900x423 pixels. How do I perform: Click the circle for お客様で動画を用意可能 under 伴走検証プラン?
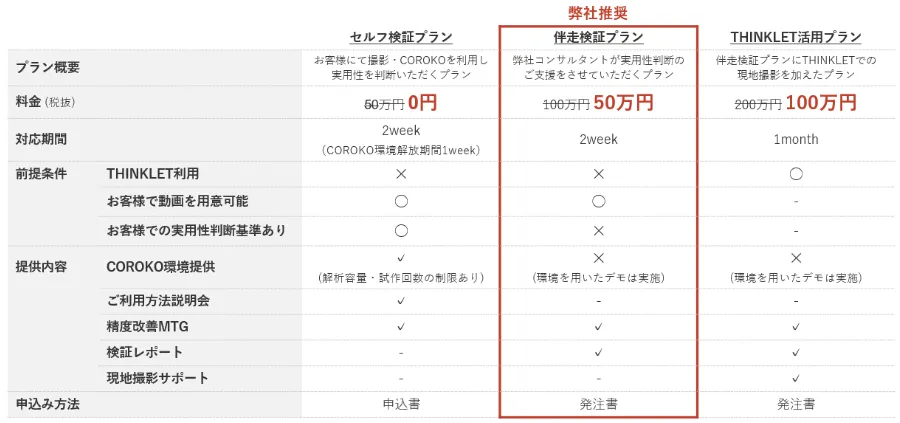(598, 201)
